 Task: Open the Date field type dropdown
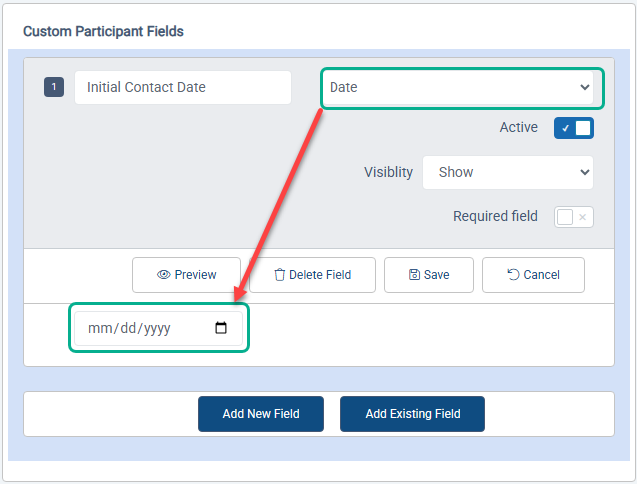coord(460,87)
